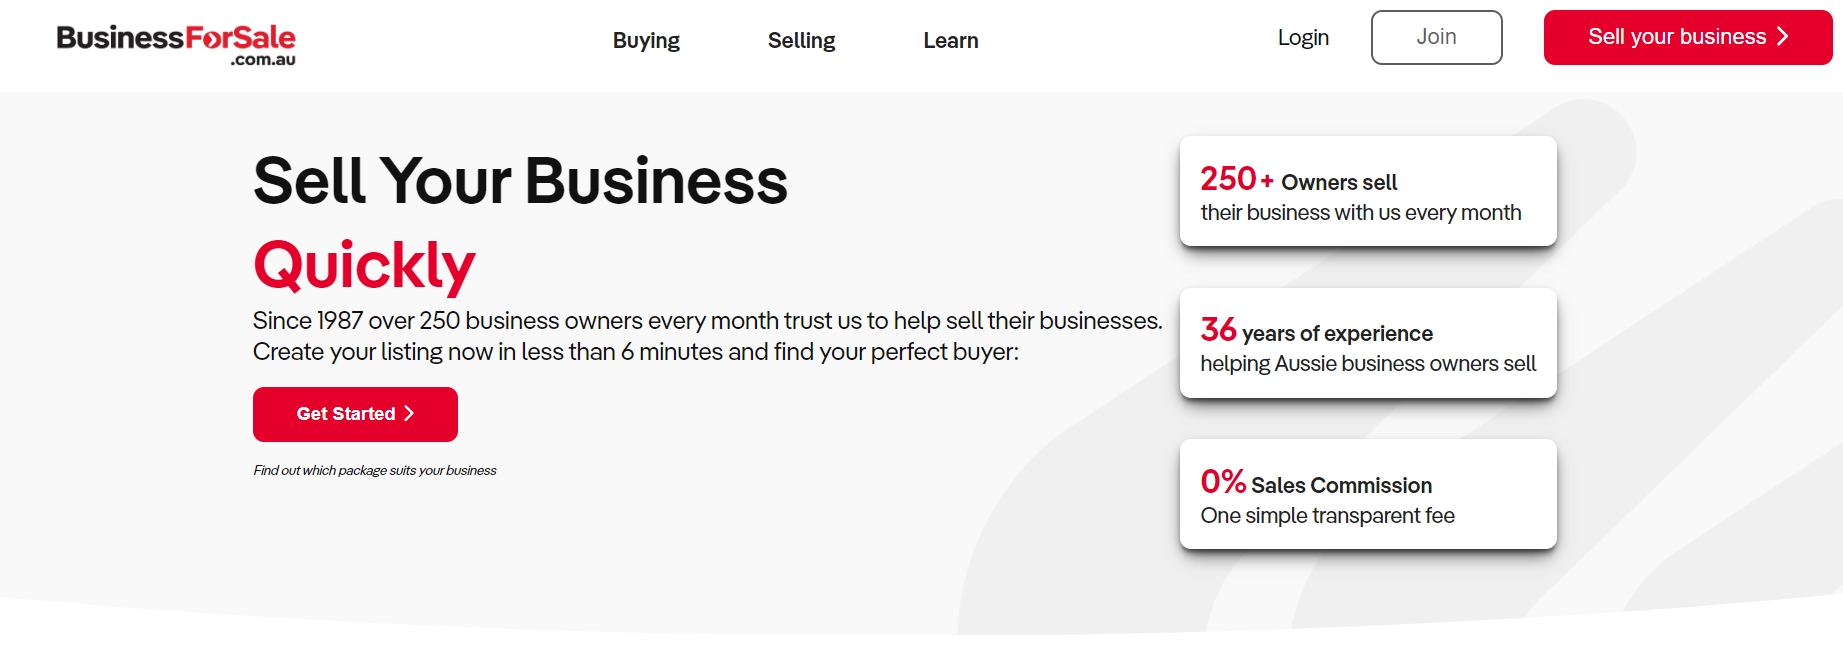Click the Sell Your Business heading

point(520,182)
